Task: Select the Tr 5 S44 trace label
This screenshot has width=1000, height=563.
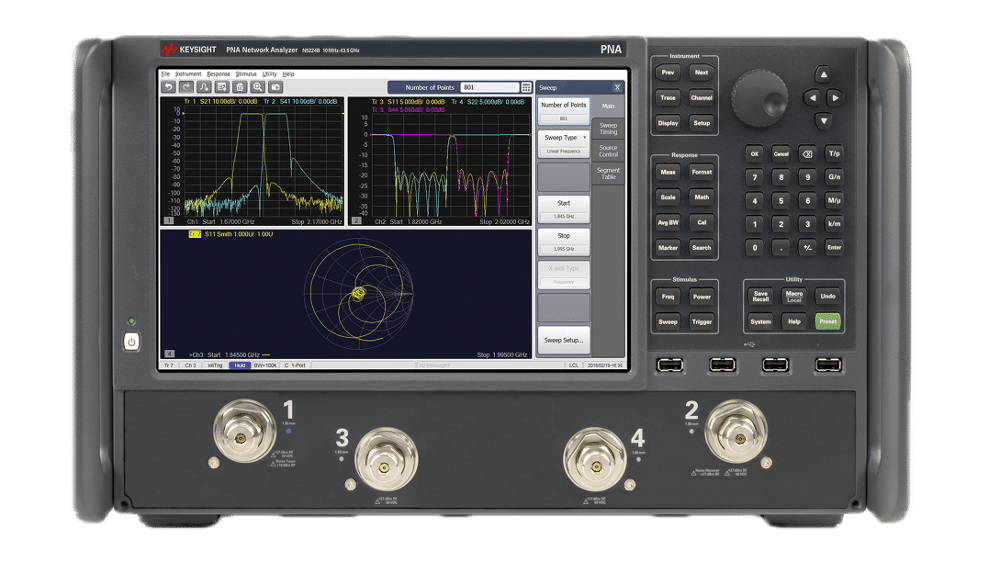Action: 408,110
